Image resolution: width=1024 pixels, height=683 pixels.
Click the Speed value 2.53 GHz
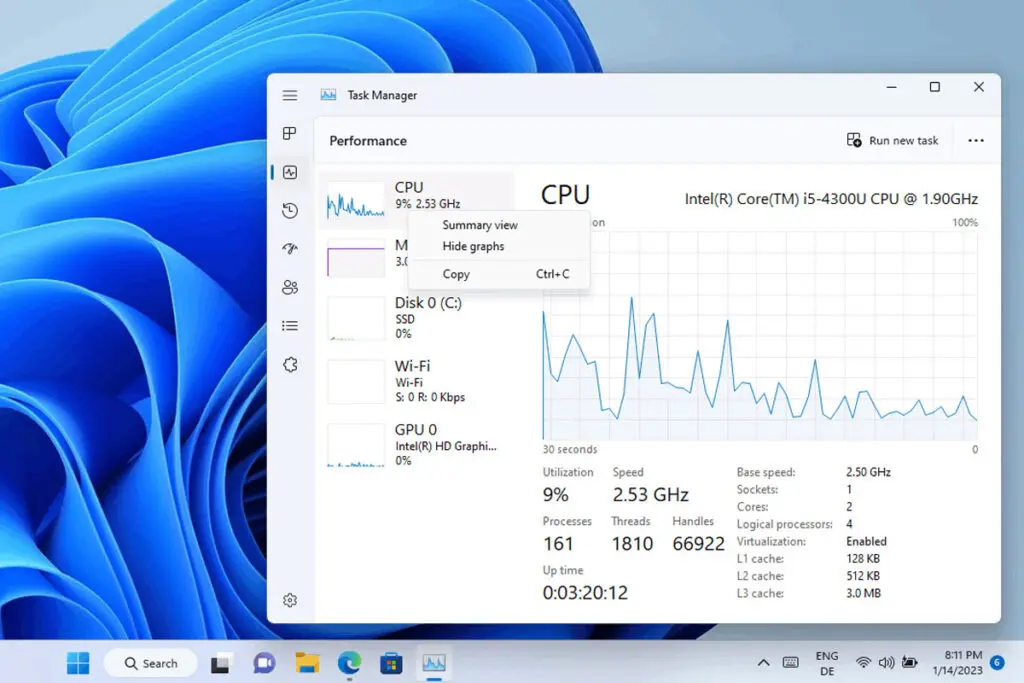650,495
